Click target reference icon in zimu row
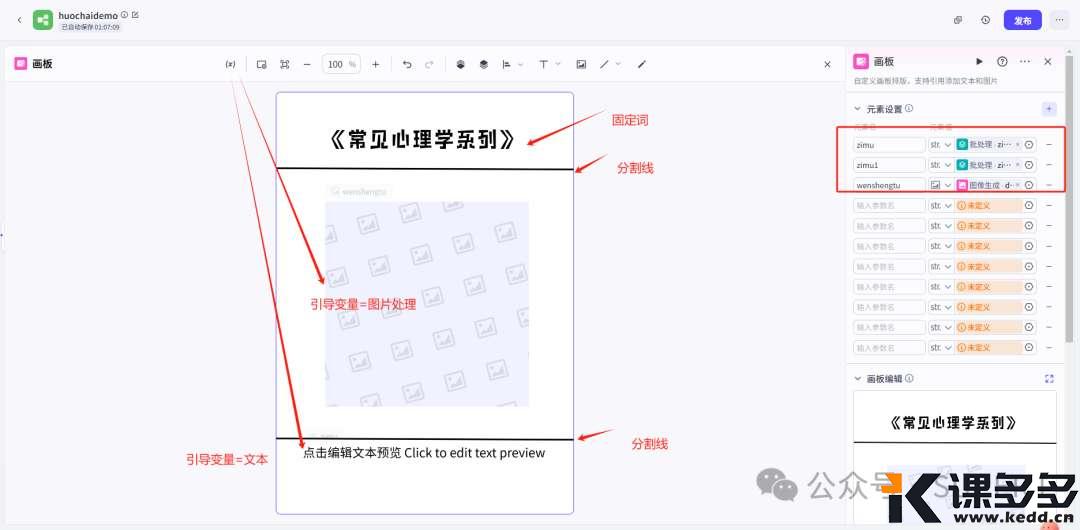Screen dimensions: 1080x530 point(1029,145)
